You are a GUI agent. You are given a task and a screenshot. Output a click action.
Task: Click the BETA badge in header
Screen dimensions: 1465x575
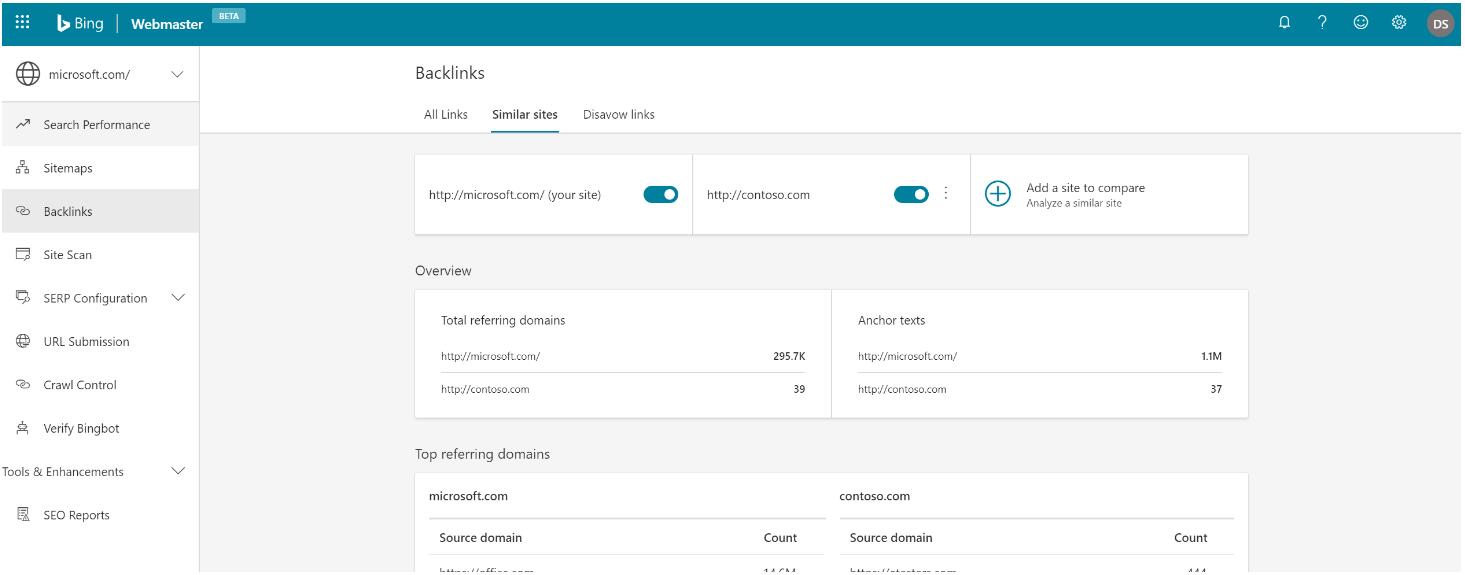(x=229, y=16)
